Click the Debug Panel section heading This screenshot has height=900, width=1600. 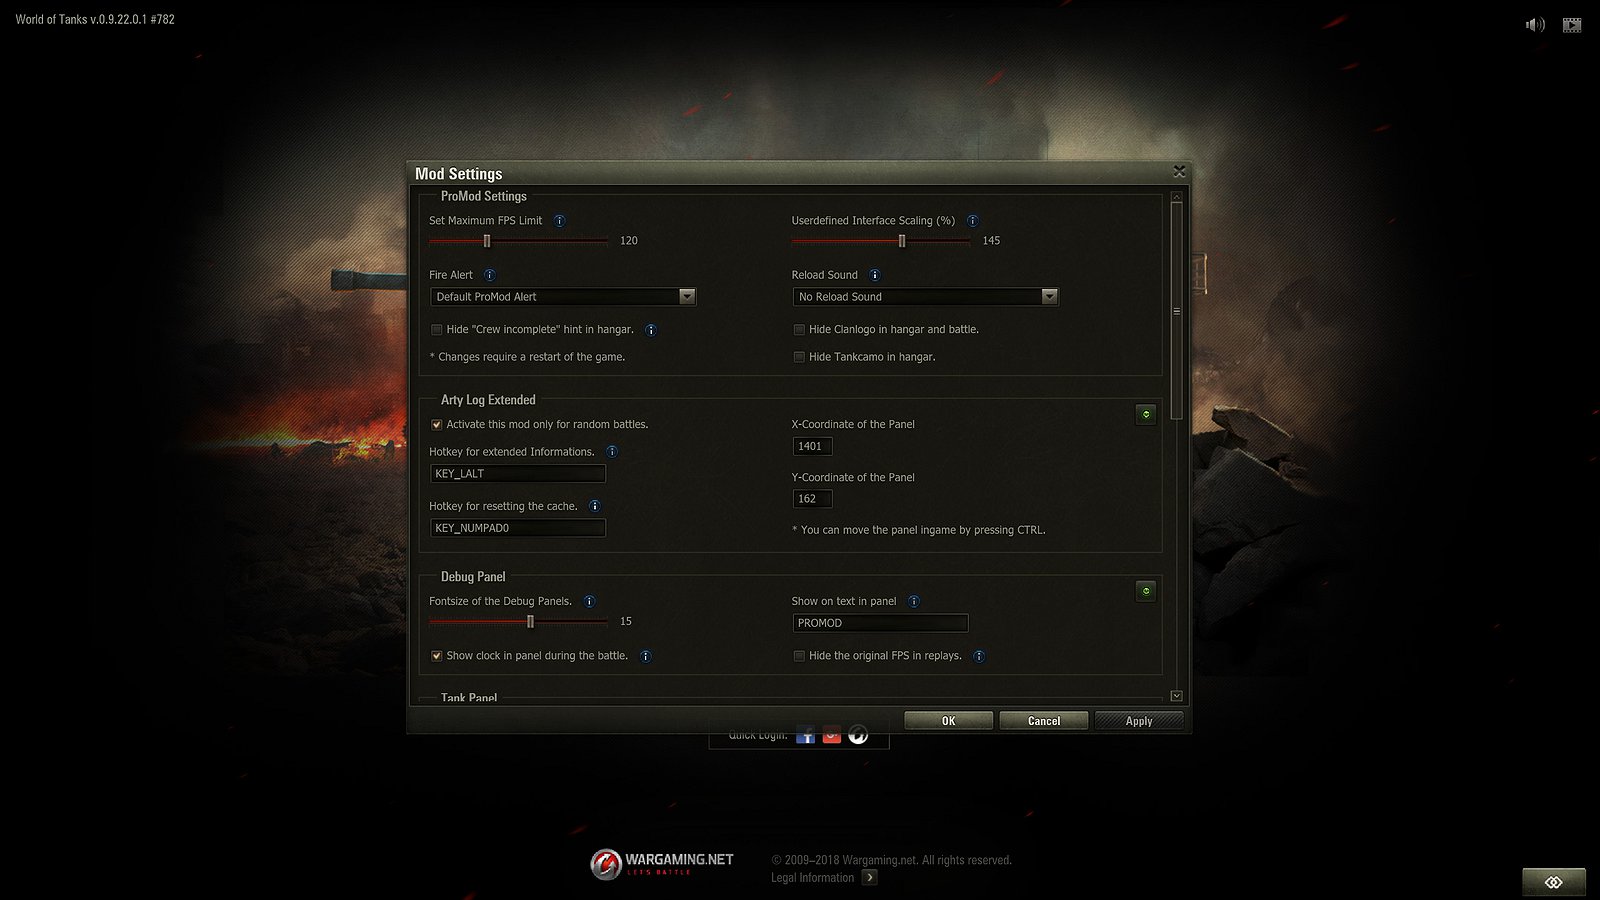473,577
